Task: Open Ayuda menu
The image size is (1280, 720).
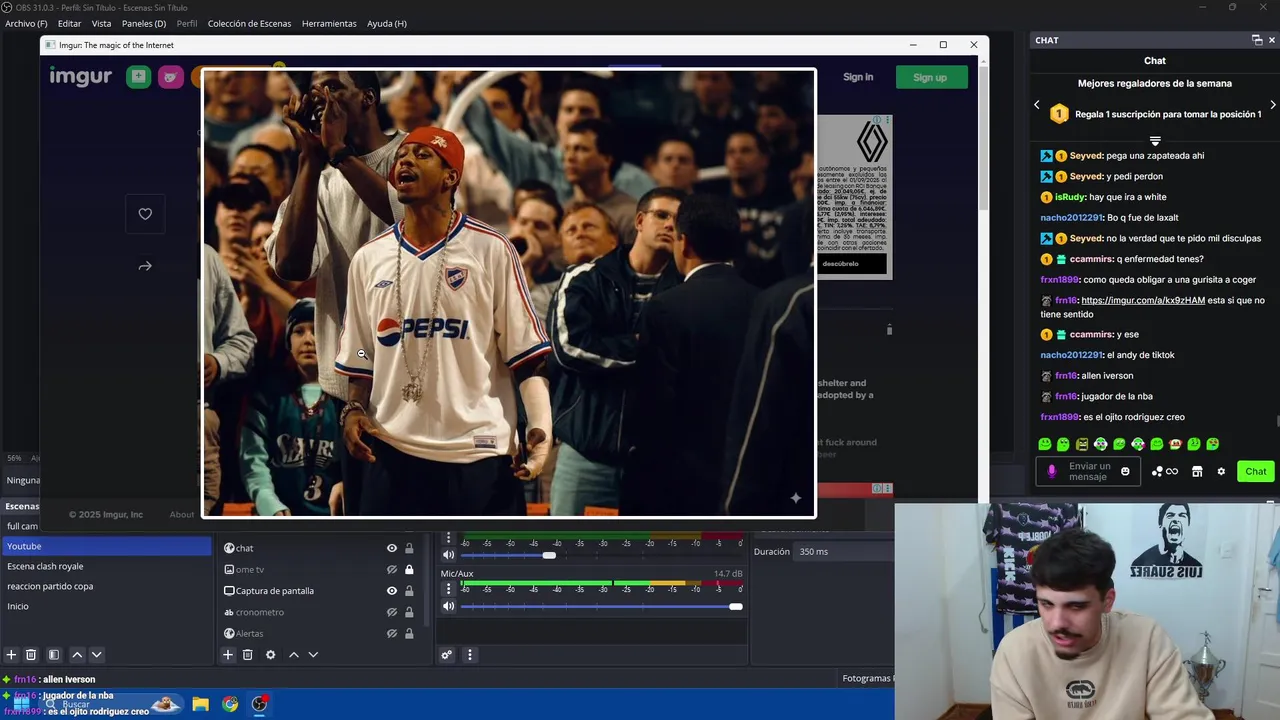Action: click(387, 23)
